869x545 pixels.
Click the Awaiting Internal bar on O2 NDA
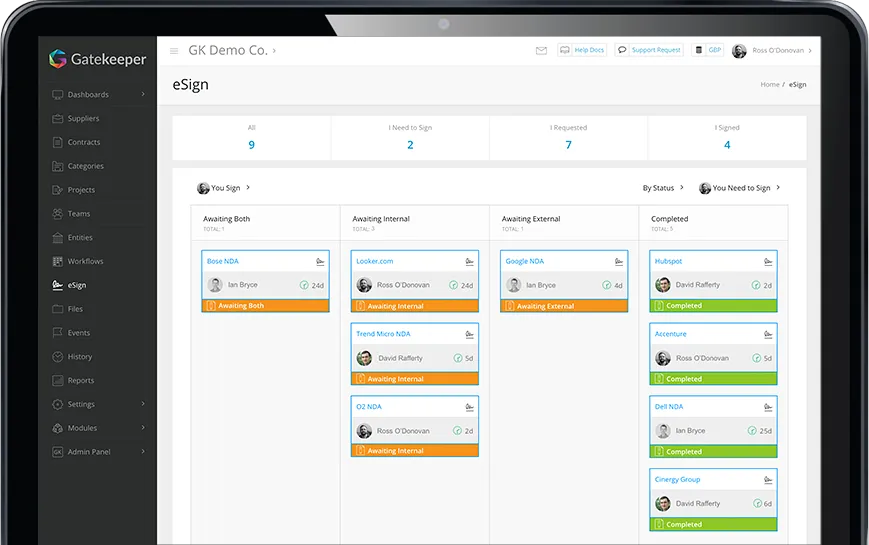pos(415,451)
